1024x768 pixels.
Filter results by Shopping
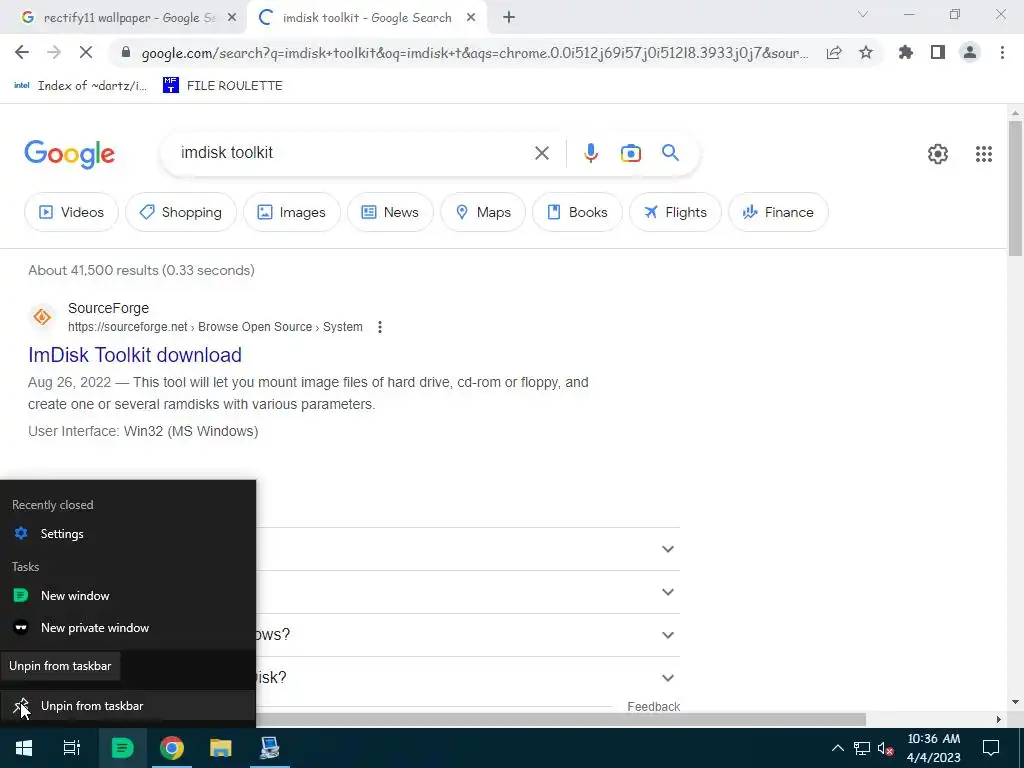pos(181,212)
